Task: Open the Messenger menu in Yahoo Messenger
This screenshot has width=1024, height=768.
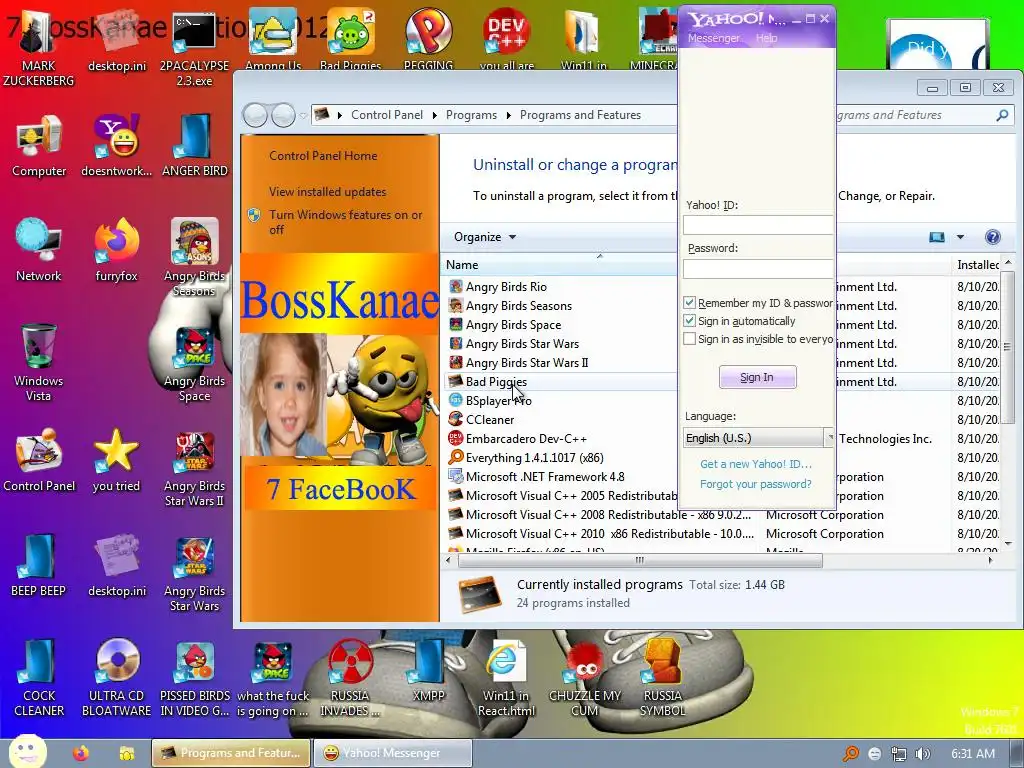Action: click(713, 38)
